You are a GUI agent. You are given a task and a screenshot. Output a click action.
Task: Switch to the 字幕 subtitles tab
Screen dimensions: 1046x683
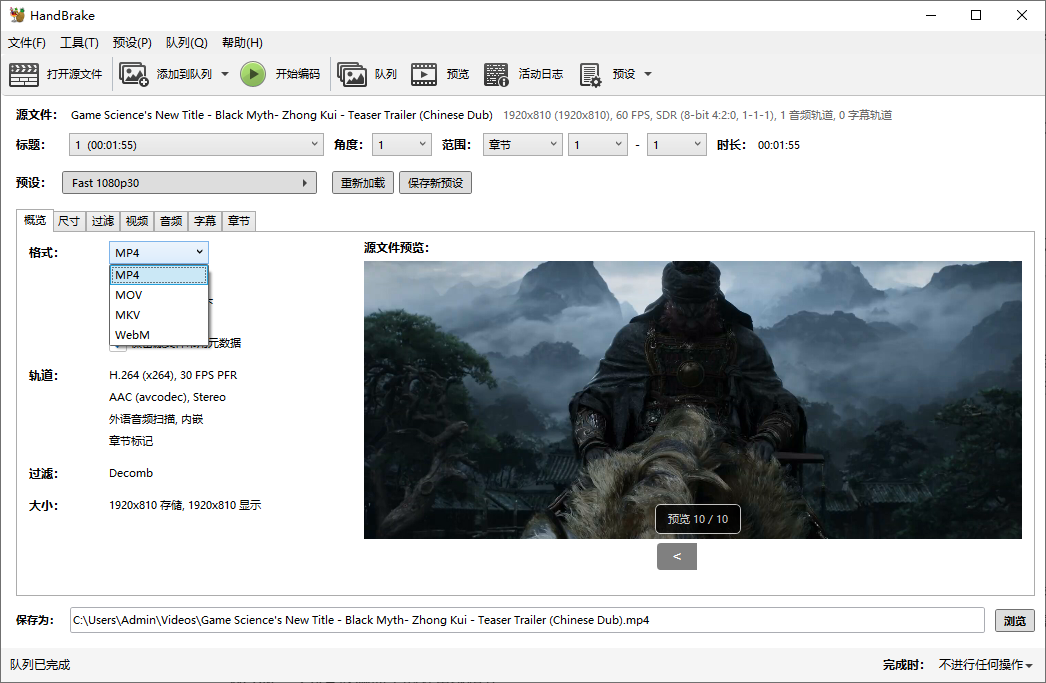(205, 221)
